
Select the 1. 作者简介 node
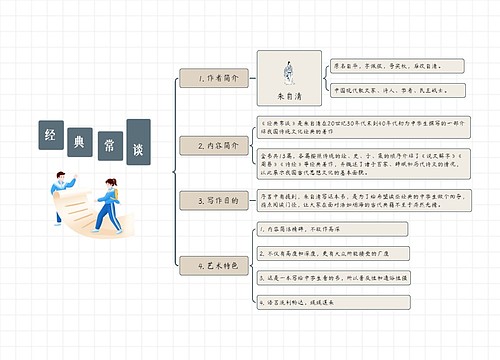click(x=214, y=78)
